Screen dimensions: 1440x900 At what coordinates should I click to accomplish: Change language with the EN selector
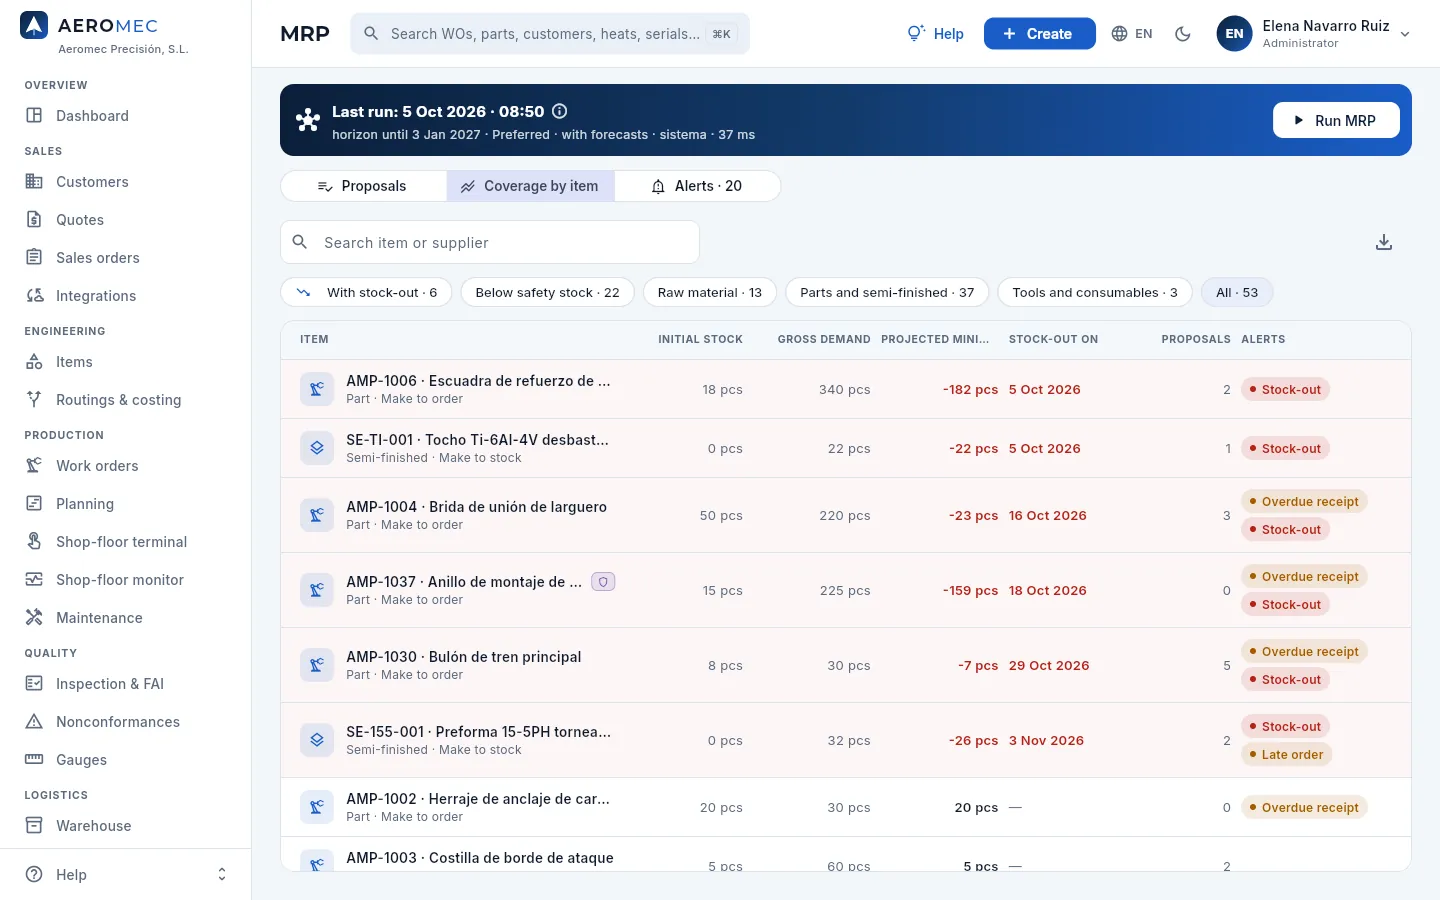pos(1132,34)
